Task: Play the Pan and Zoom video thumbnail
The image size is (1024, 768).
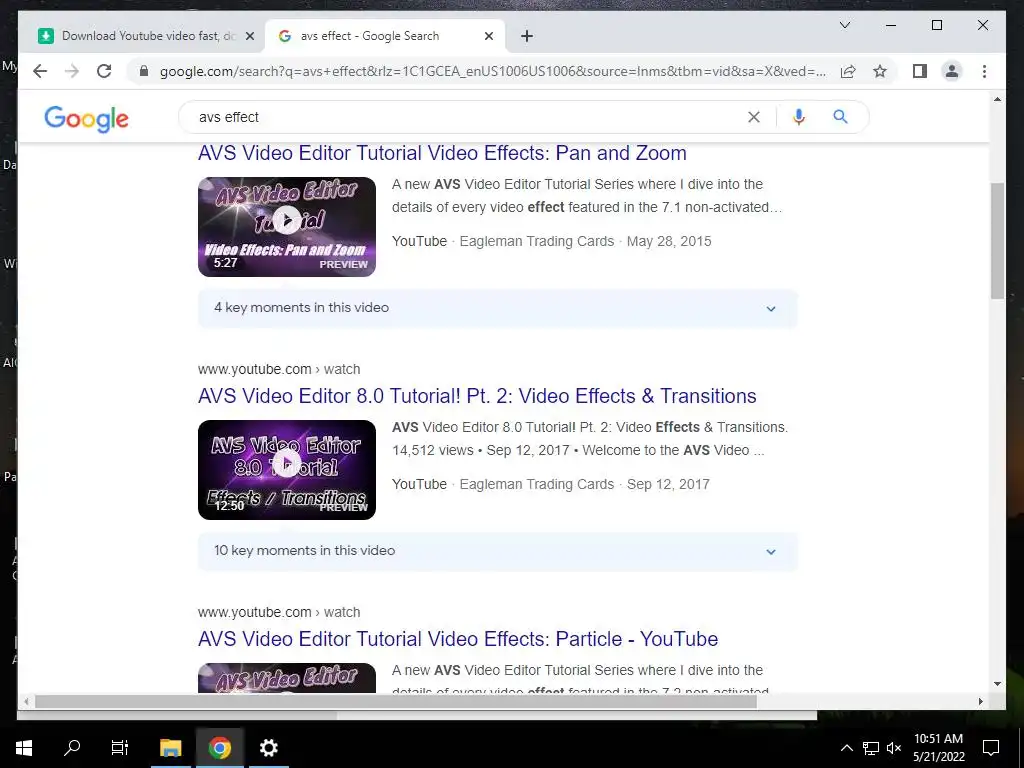Action: pyautogui.click(x=287, y=227)
